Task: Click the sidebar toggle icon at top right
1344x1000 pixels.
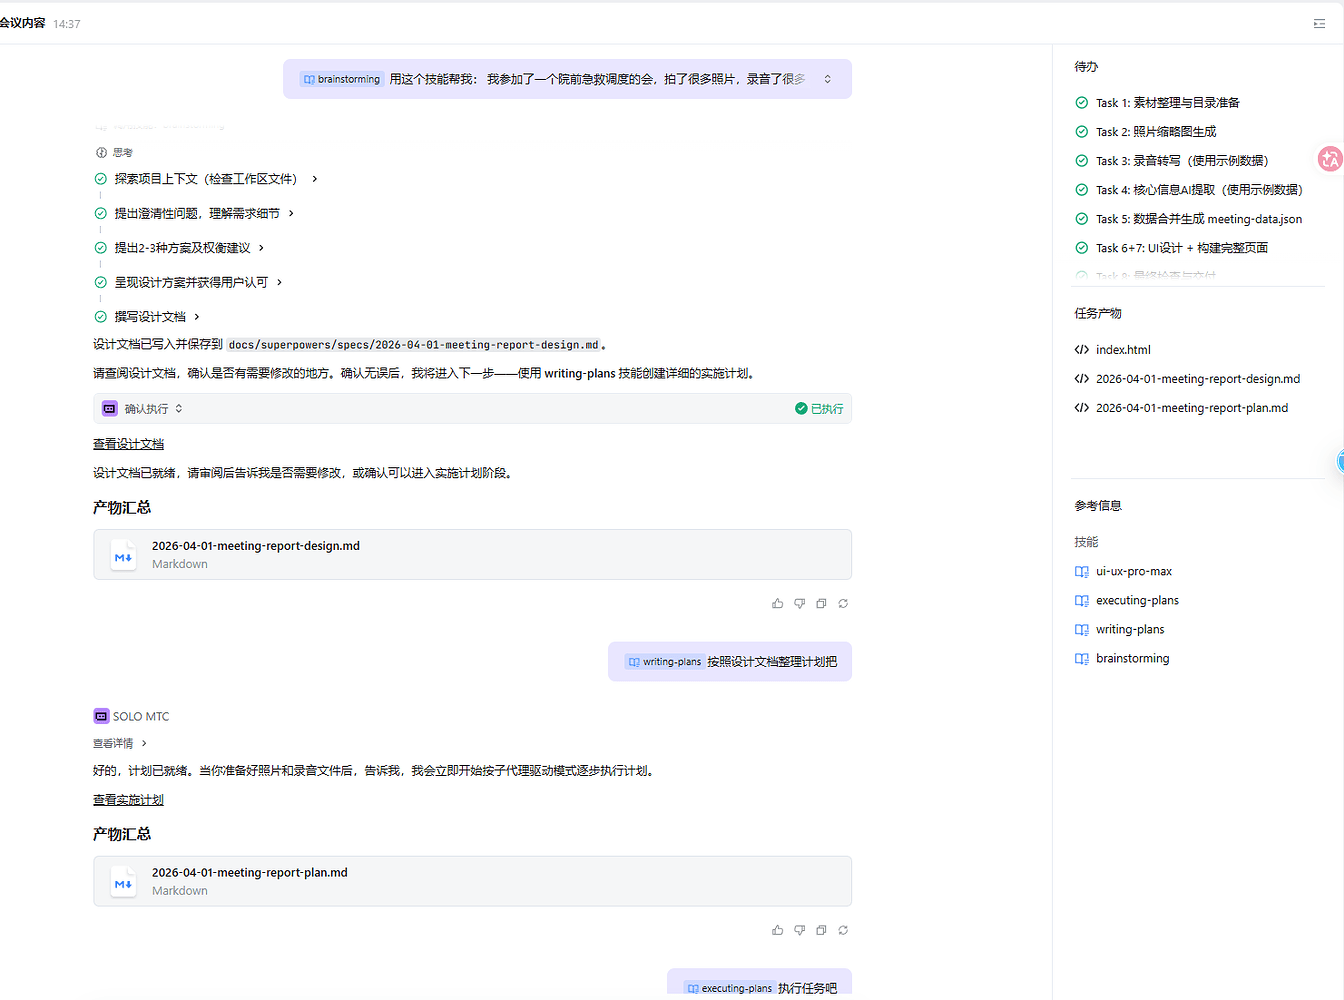Action: tap(1319, 24)
